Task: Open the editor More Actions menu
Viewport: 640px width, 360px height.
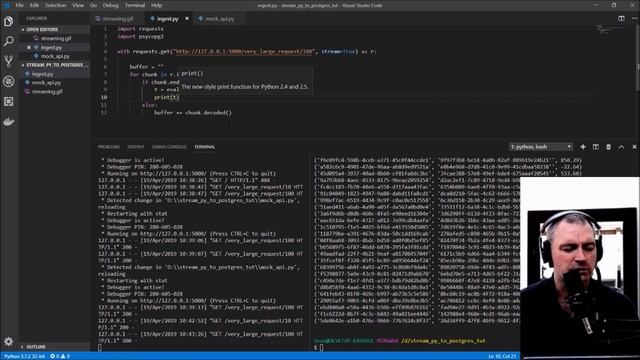Action: 634,18
